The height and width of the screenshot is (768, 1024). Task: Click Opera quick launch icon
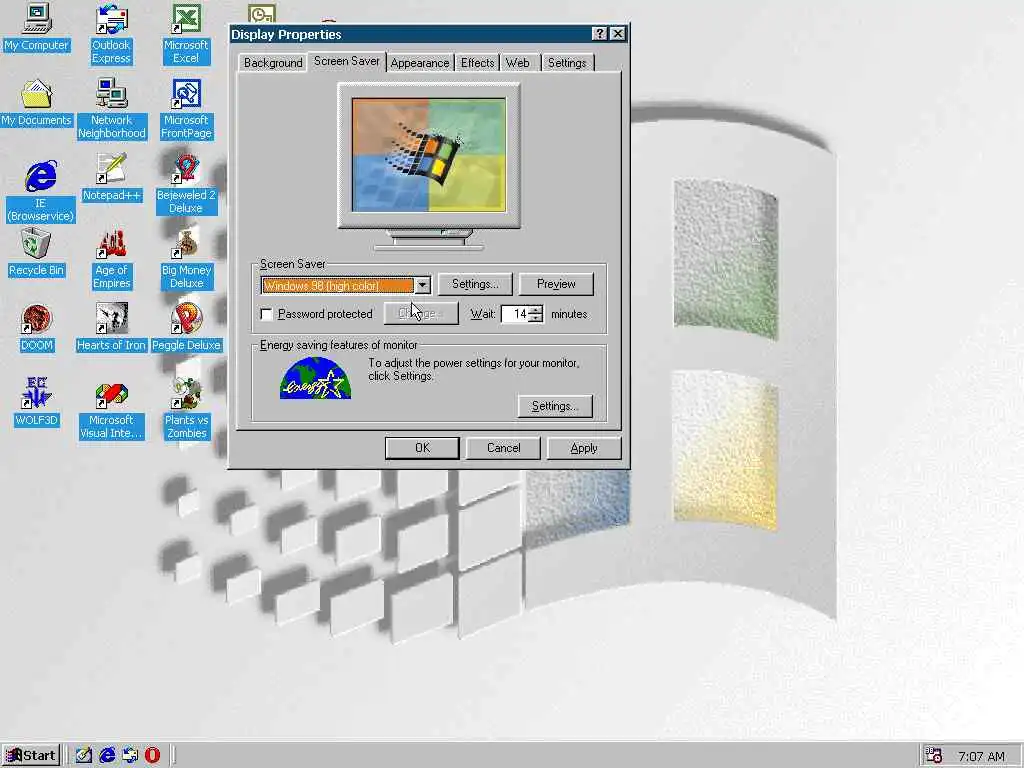tap(152, 755)
